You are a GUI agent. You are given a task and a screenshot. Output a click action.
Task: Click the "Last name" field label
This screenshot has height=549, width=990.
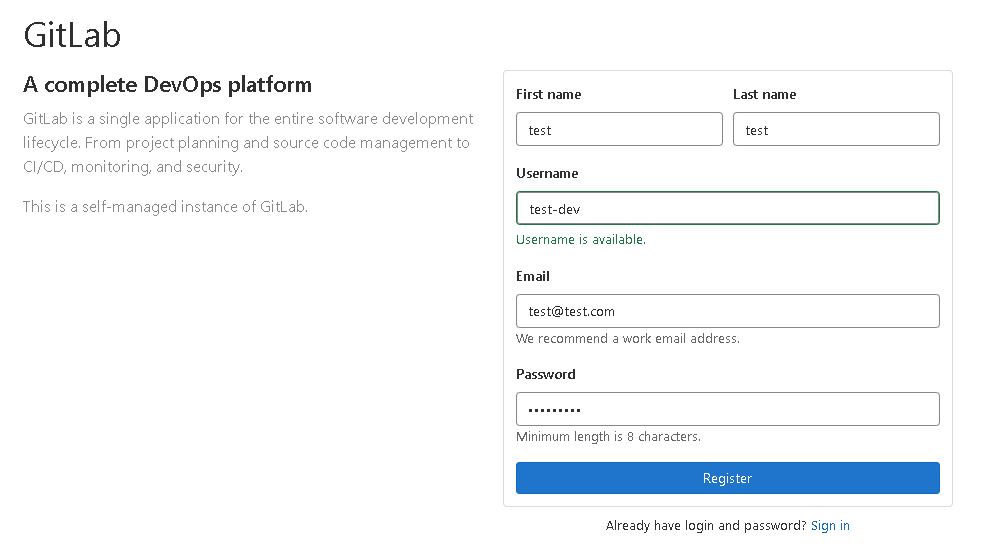pos(764,95)
